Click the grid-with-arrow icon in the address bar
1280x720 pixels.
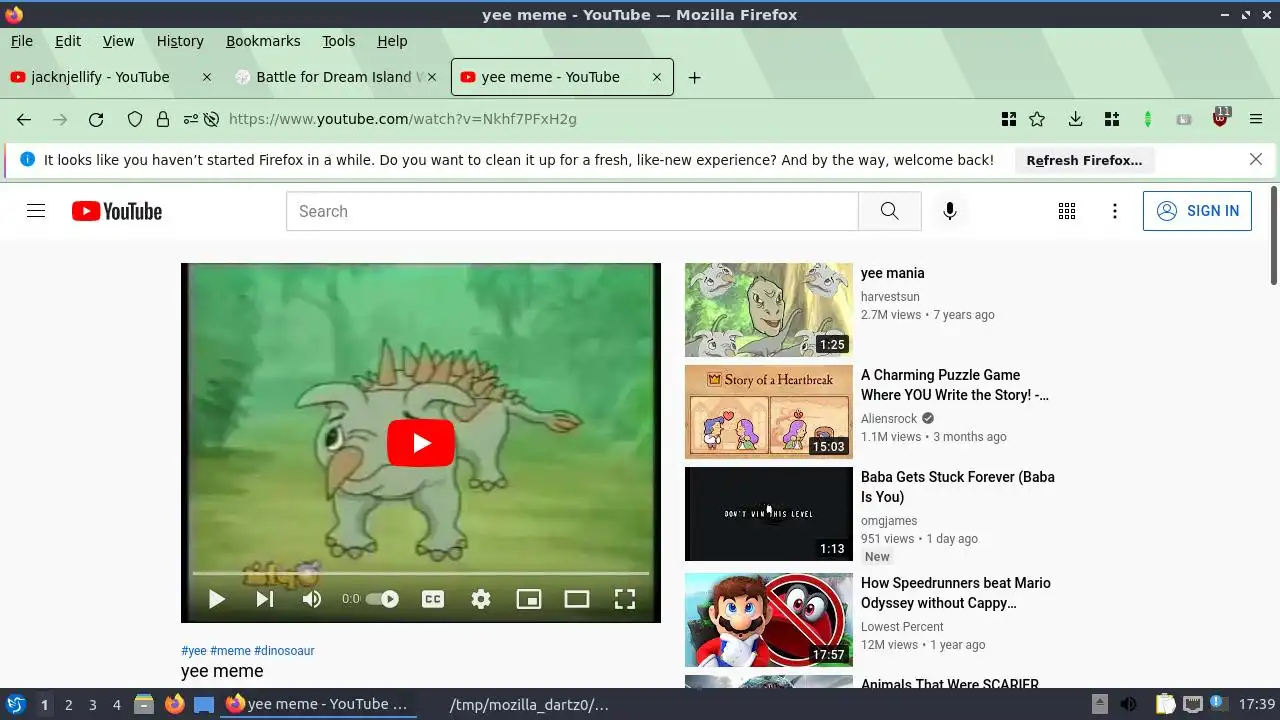(1009, 119)
